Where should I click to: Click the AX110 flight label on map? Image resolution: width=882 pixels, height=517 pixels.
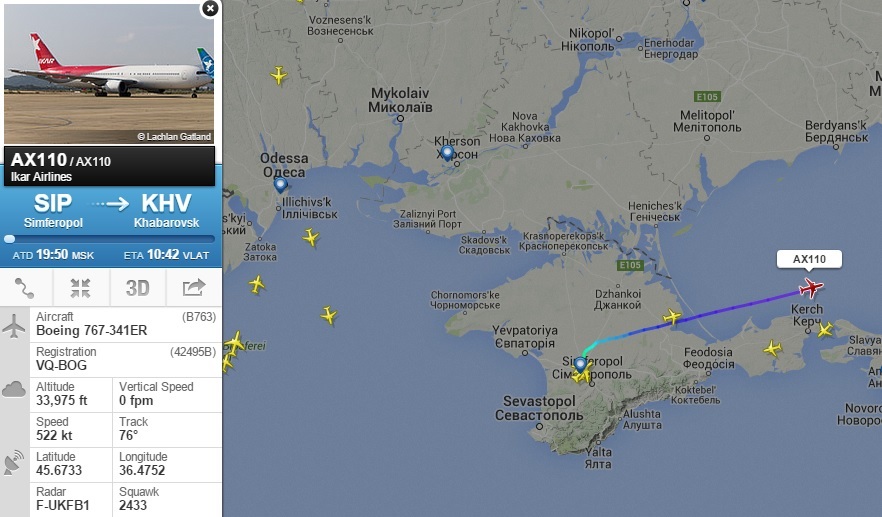tap(809, 259)
